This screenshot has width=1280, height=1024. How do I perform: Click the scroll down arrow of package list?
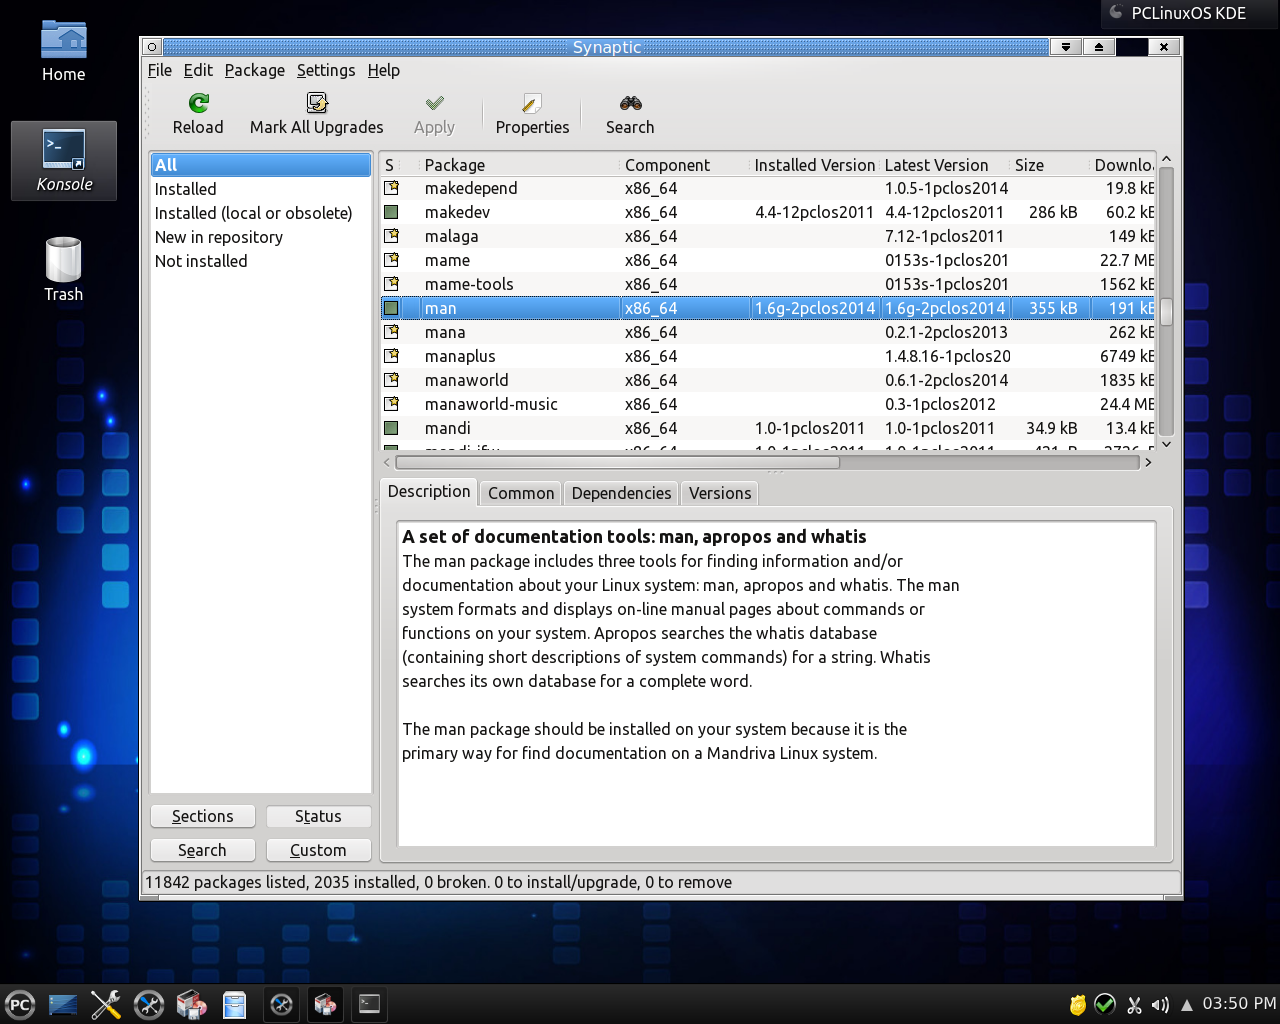coord(1166,444)
